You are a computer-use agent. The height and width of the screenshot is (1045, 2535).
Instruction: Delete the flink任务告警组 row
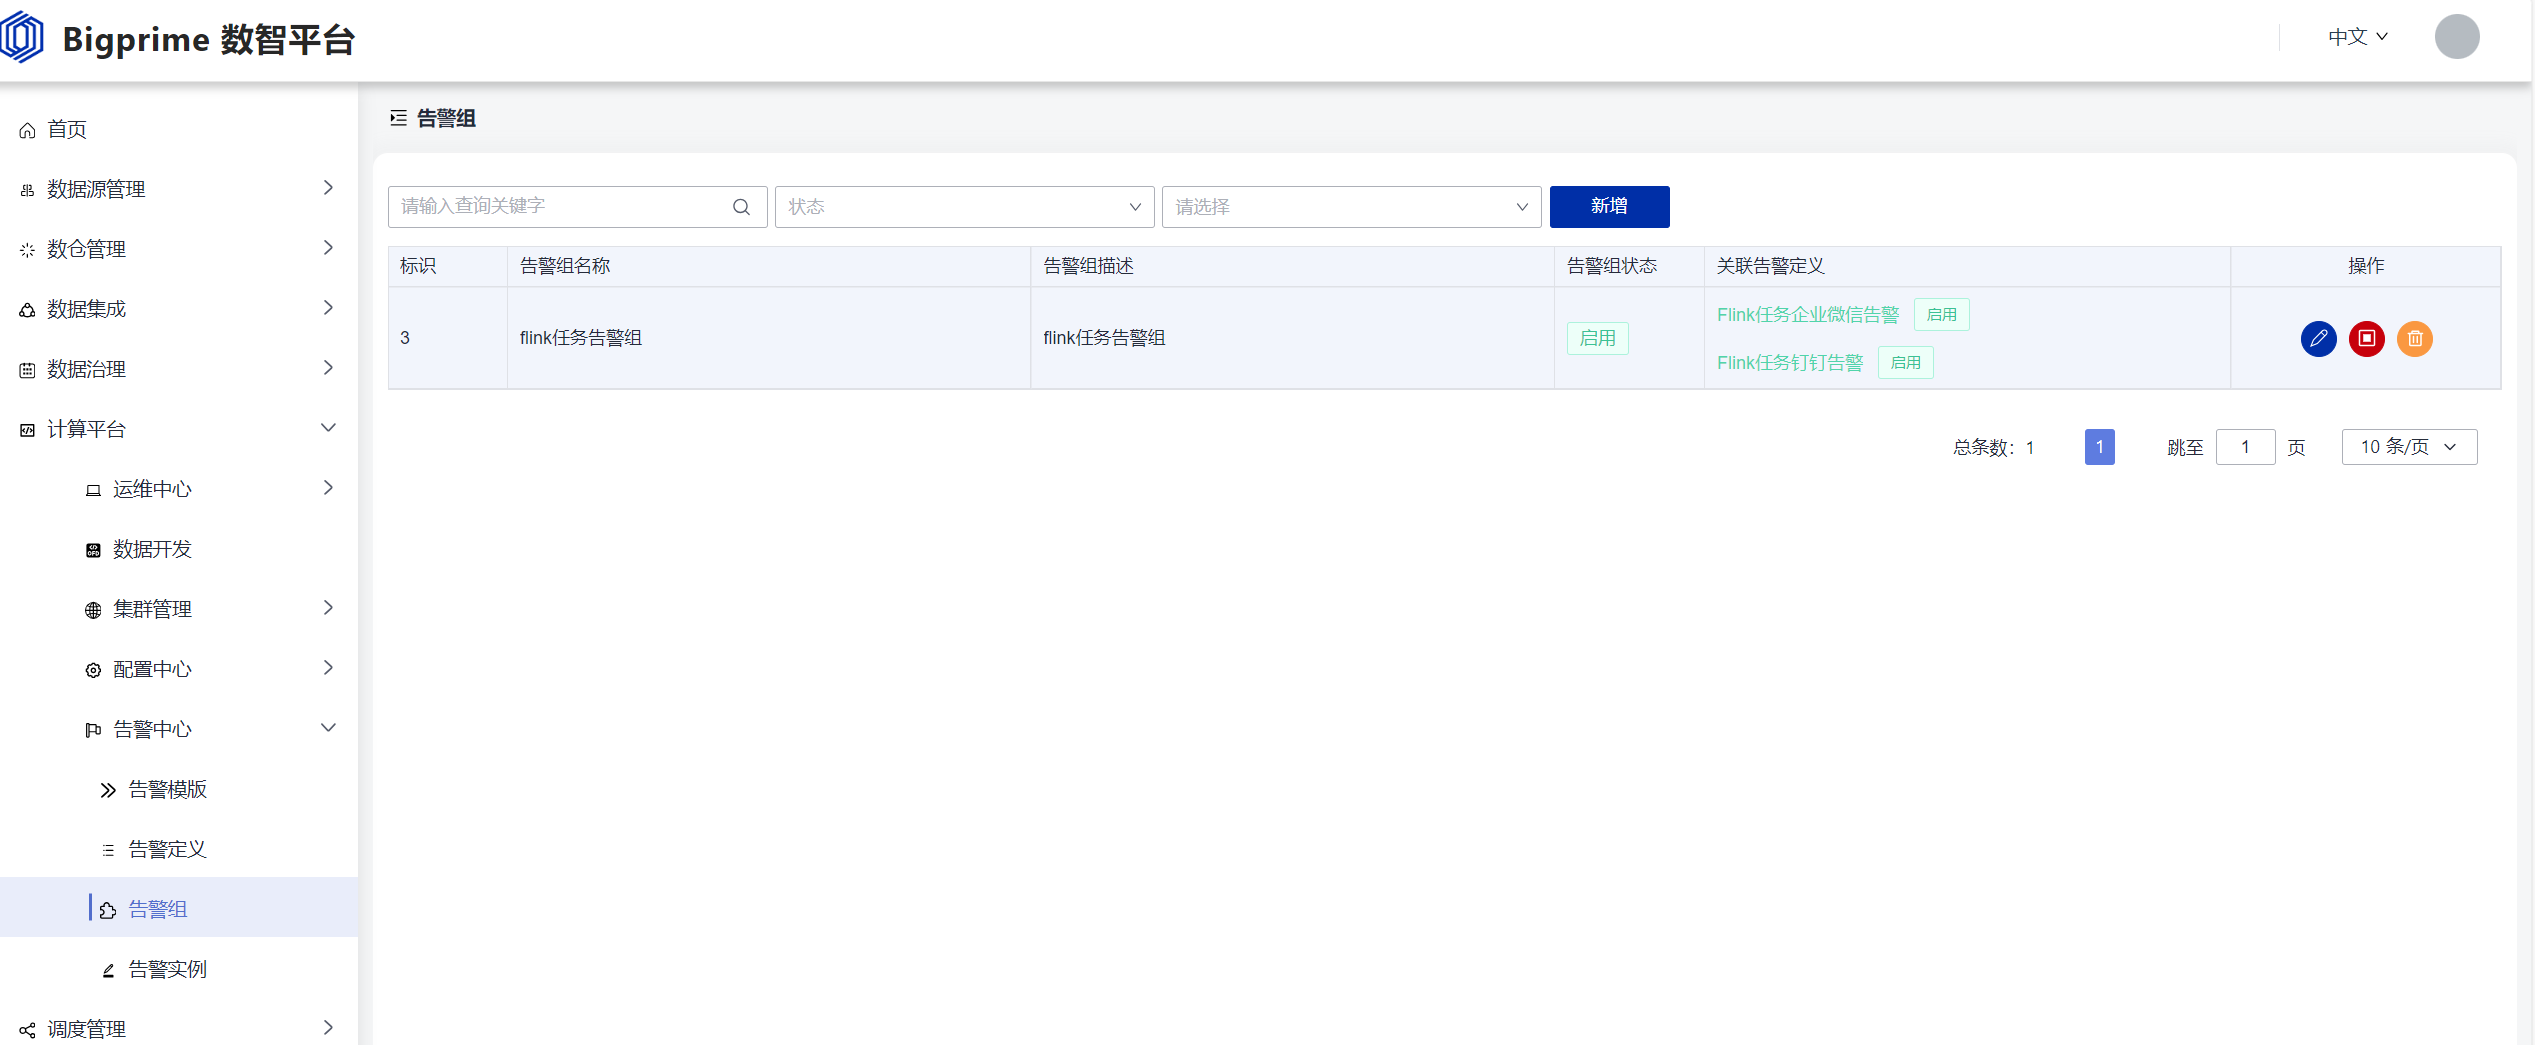(x=2414, y=339)
